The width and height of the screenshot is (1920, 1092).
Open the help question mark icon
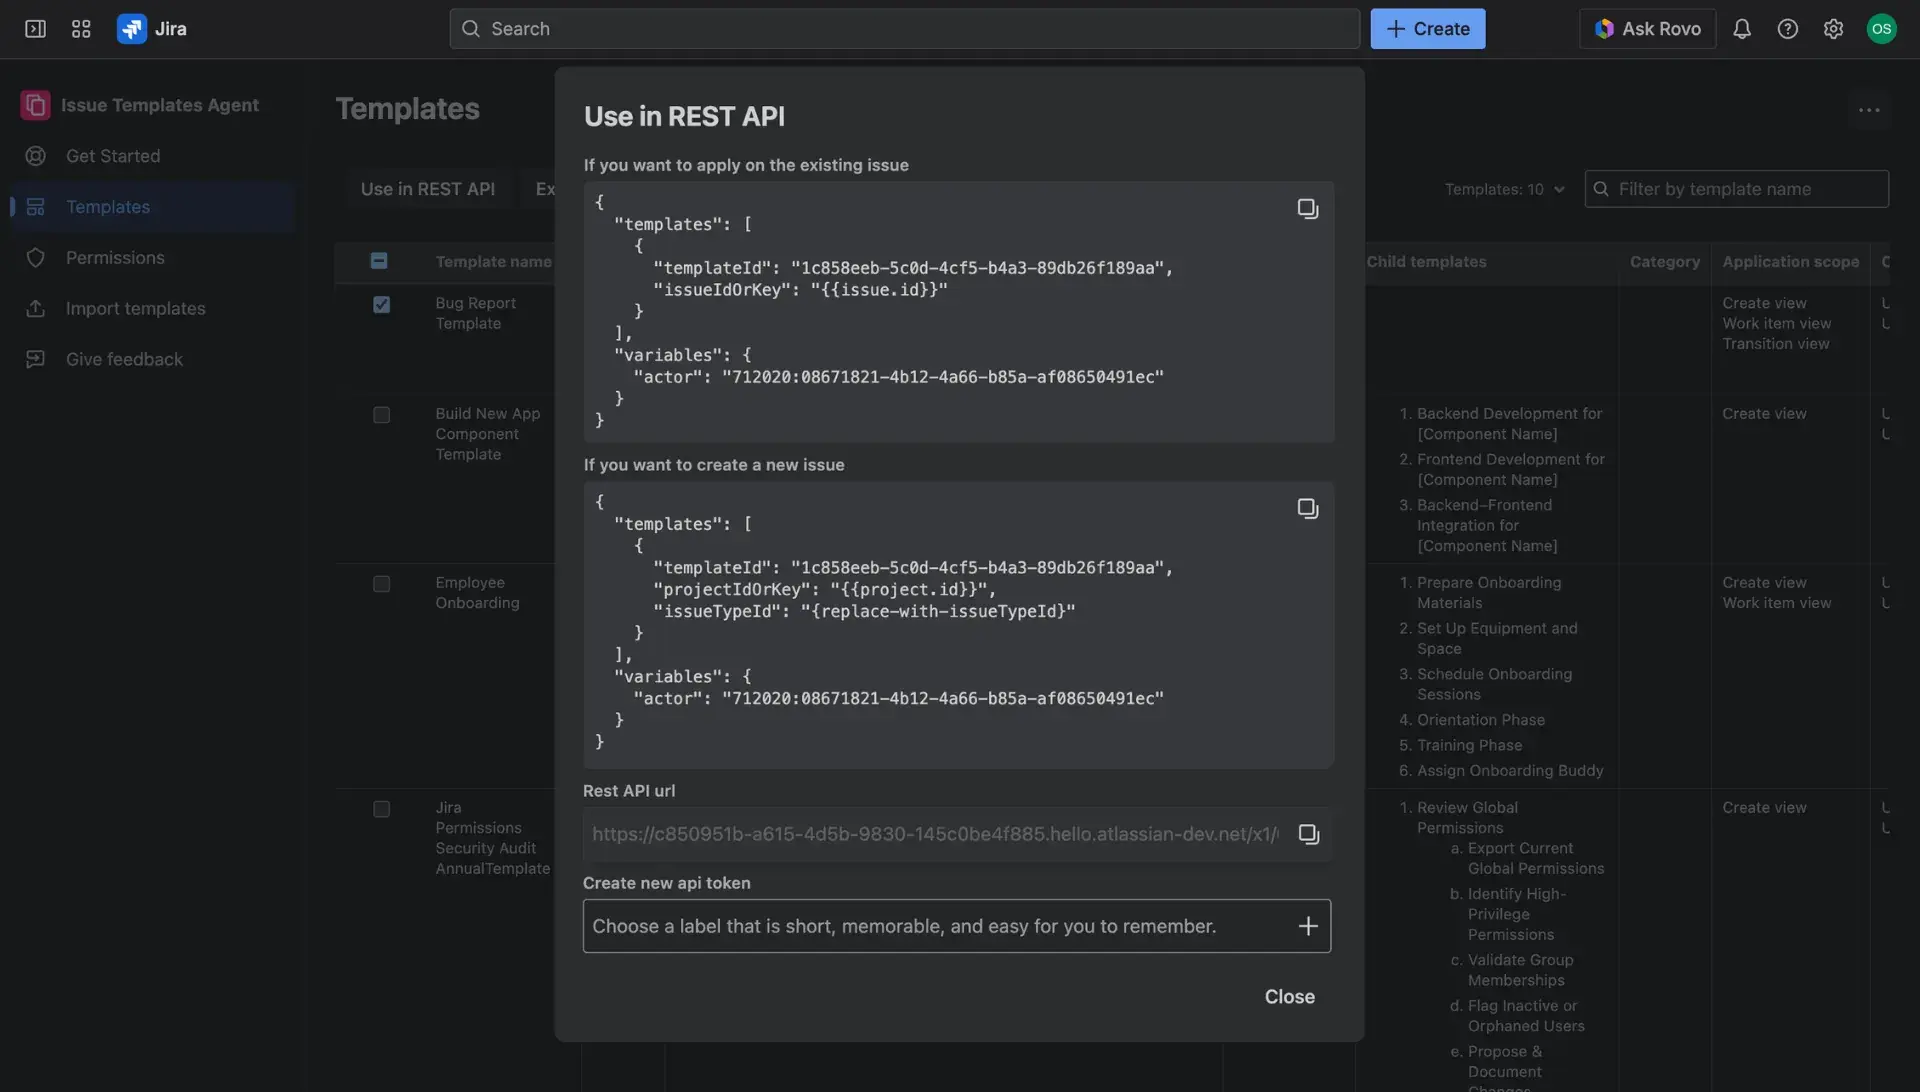(x=1788, y=28)
